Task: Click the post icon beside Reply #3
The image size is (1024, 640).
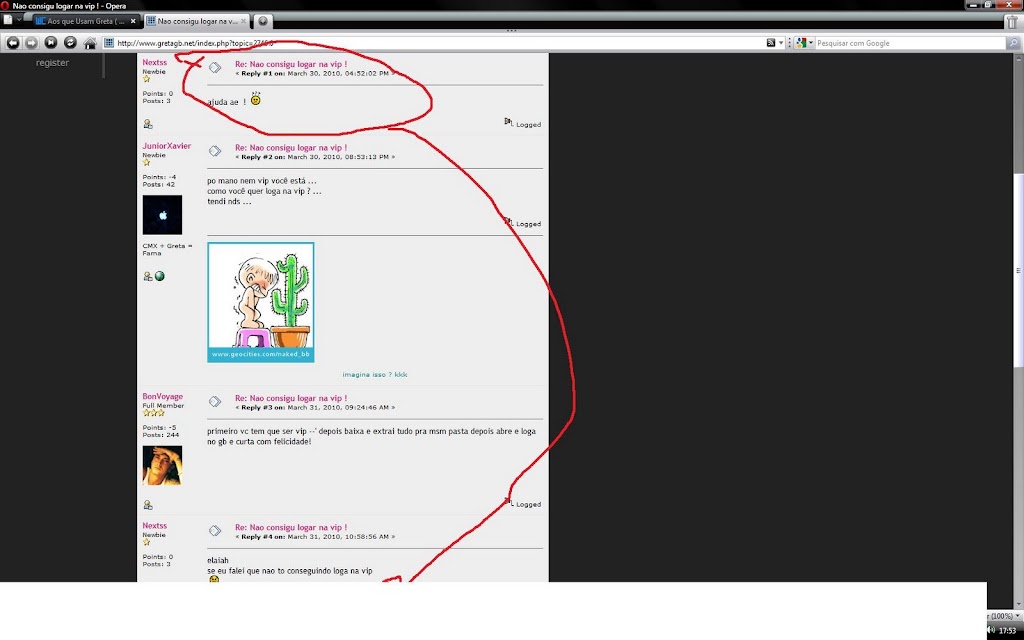Action: (215, 401)
